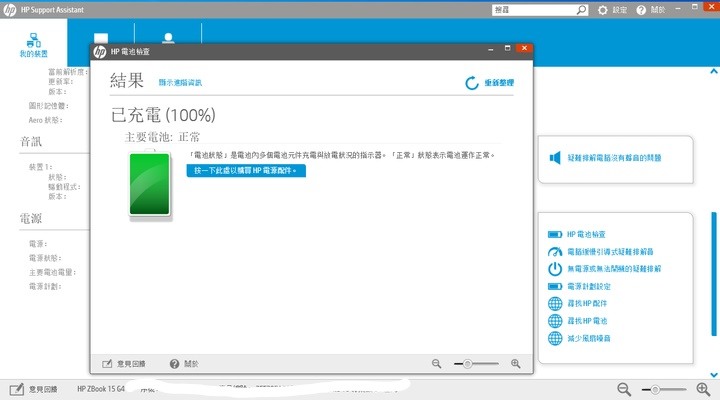Open 設定 settings via the gear icon
720x400 pixels.
click(x=613, y=10)
